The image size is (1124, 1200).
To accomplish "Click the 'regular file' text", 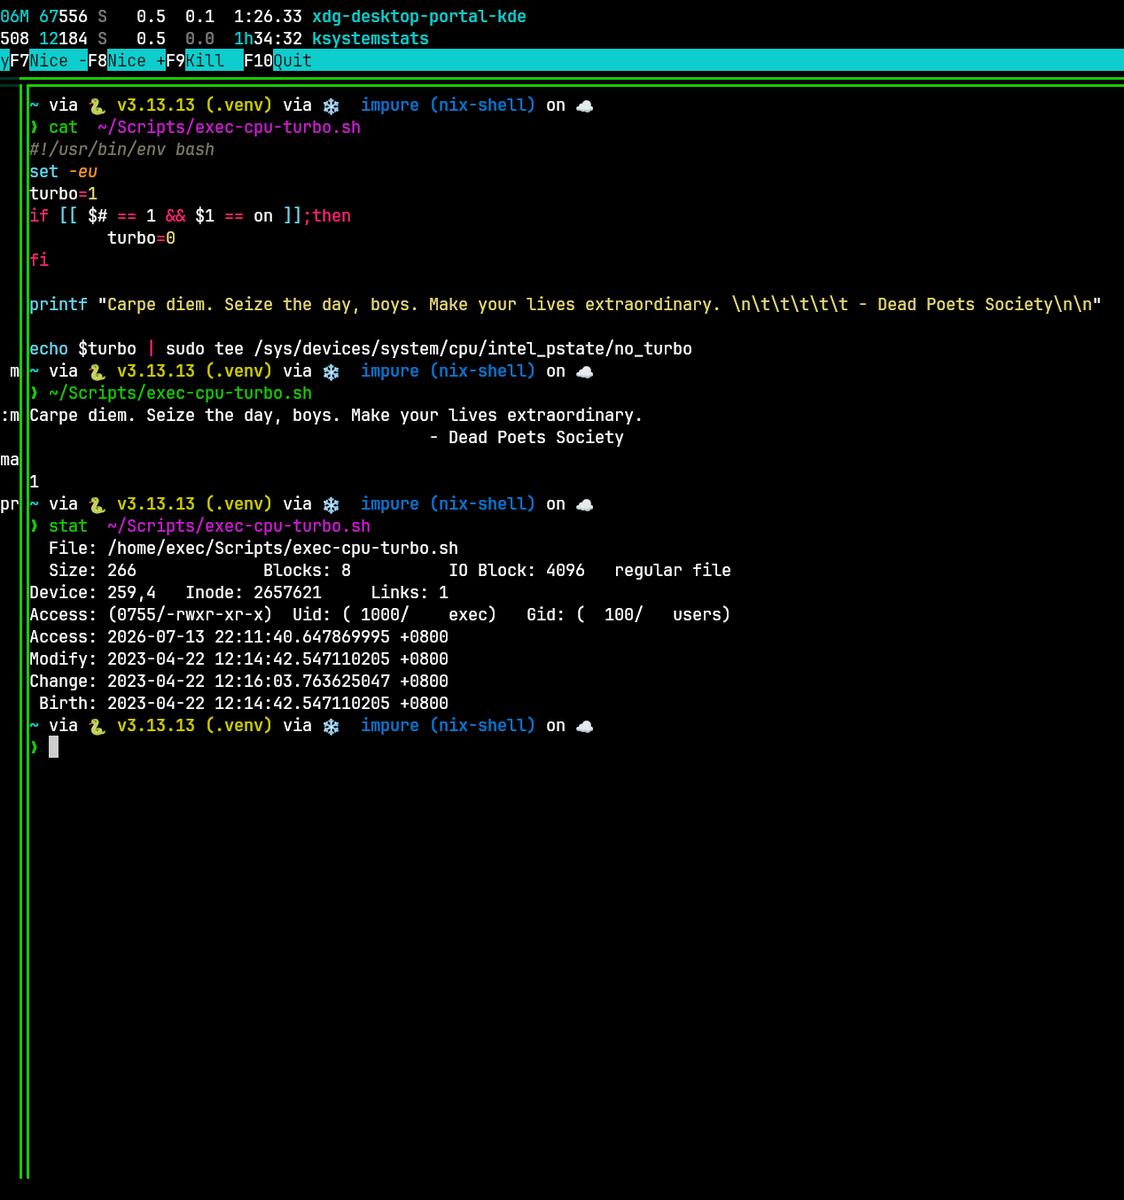I will (672, 571).
